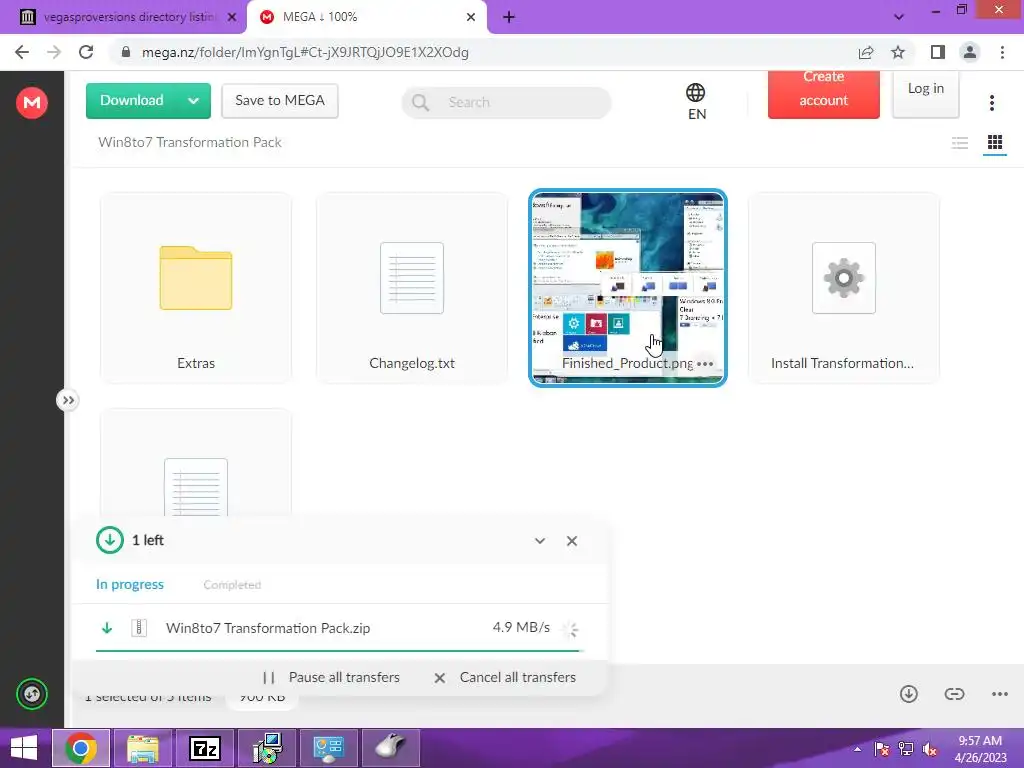The height and width of the screenshot is (768, 1024).
Task: Click the MEGA logo in the sidebar
Action: tap(31, 103)
